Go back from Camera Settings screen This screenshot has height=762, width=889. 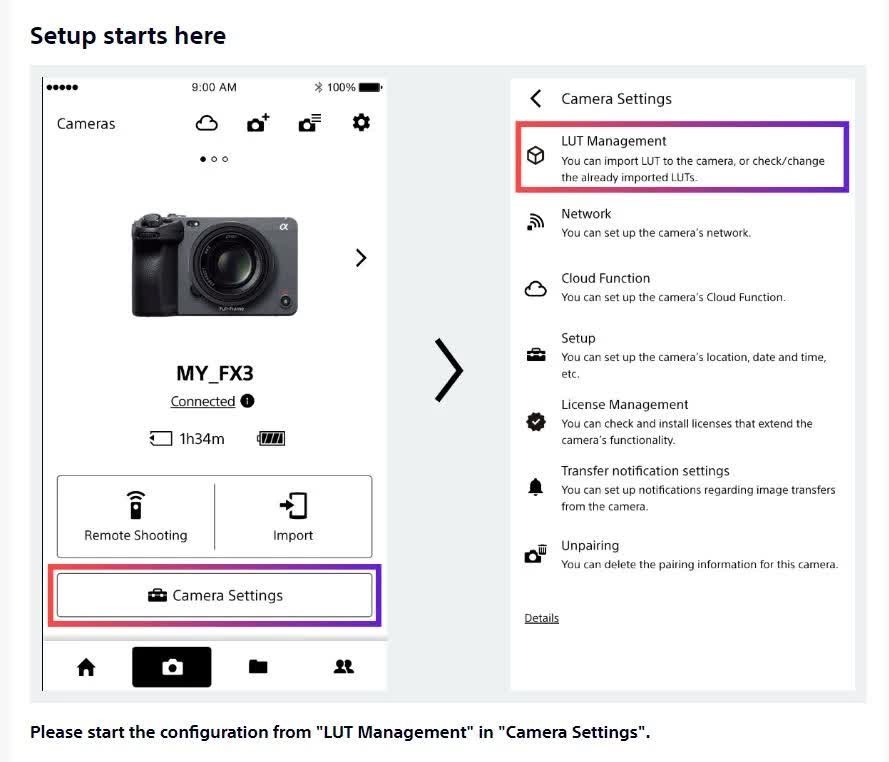tap(536, 99)
